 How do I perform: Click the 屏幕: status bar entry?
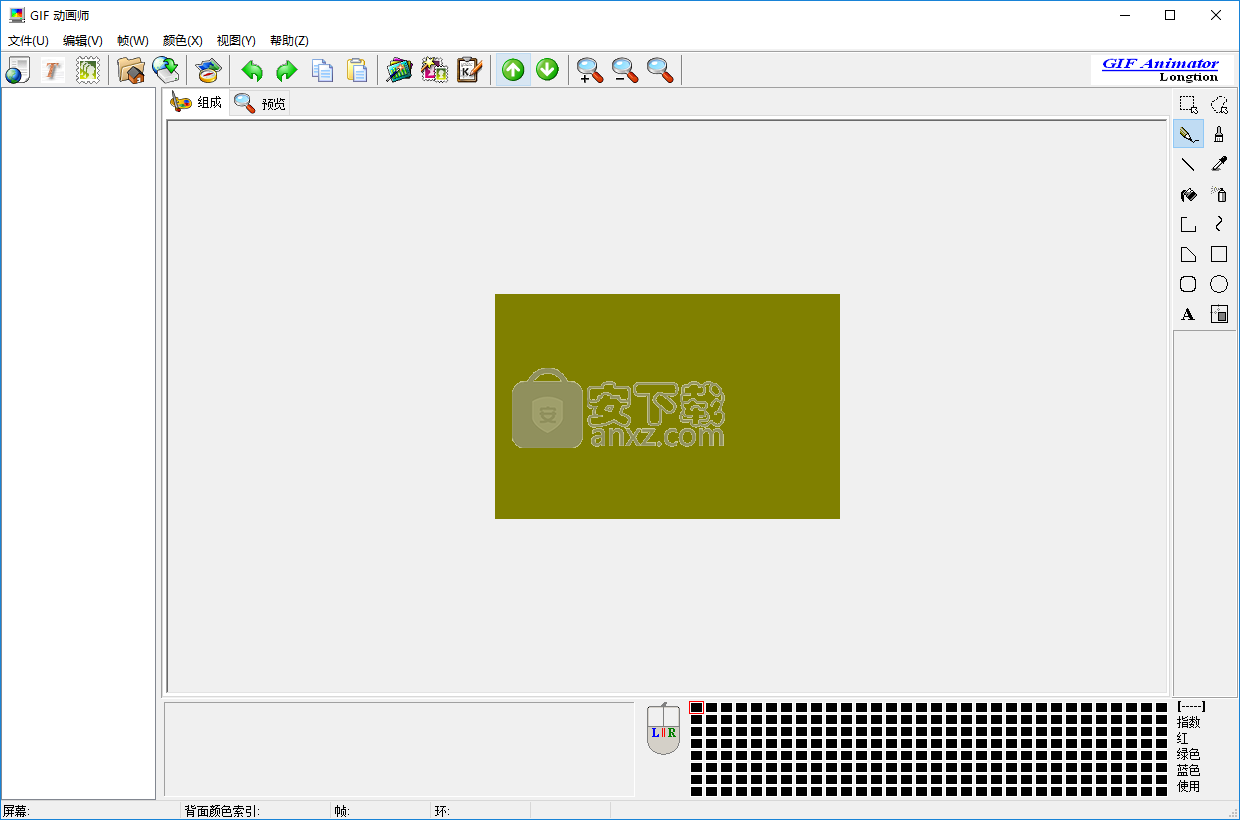(16, 811)
